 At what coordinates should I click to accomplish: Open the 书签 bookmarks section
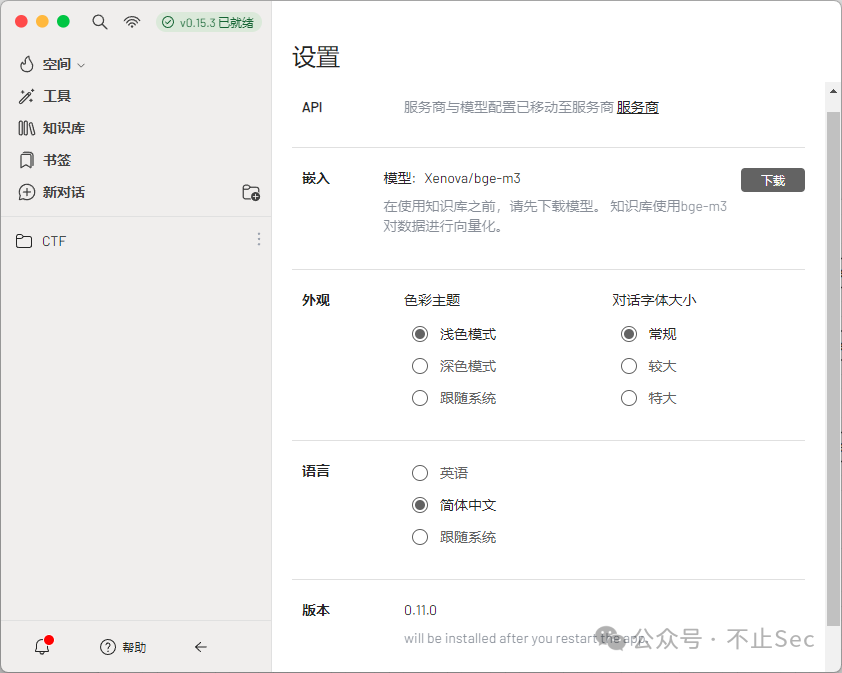click(x=55, y=159)
